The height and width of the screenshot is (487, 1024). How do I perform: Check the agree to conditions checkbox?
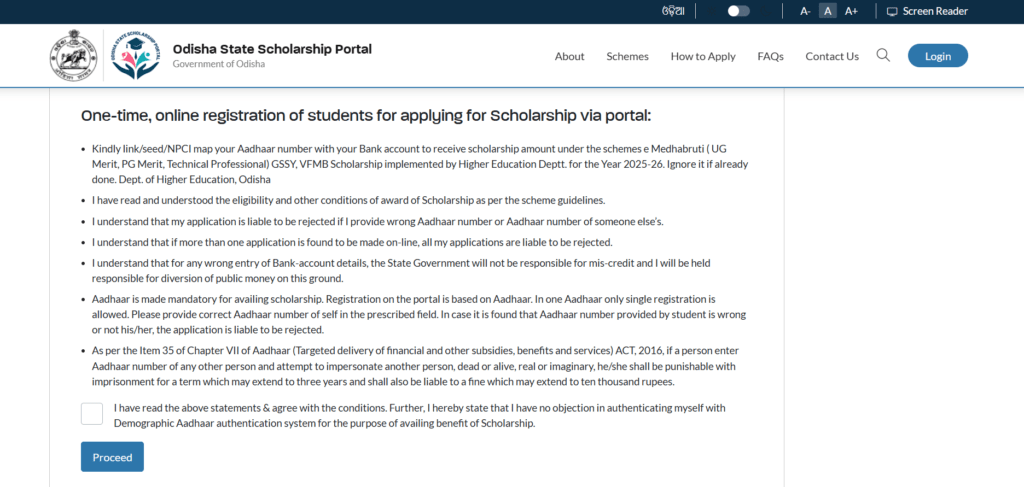pos(92,414)
